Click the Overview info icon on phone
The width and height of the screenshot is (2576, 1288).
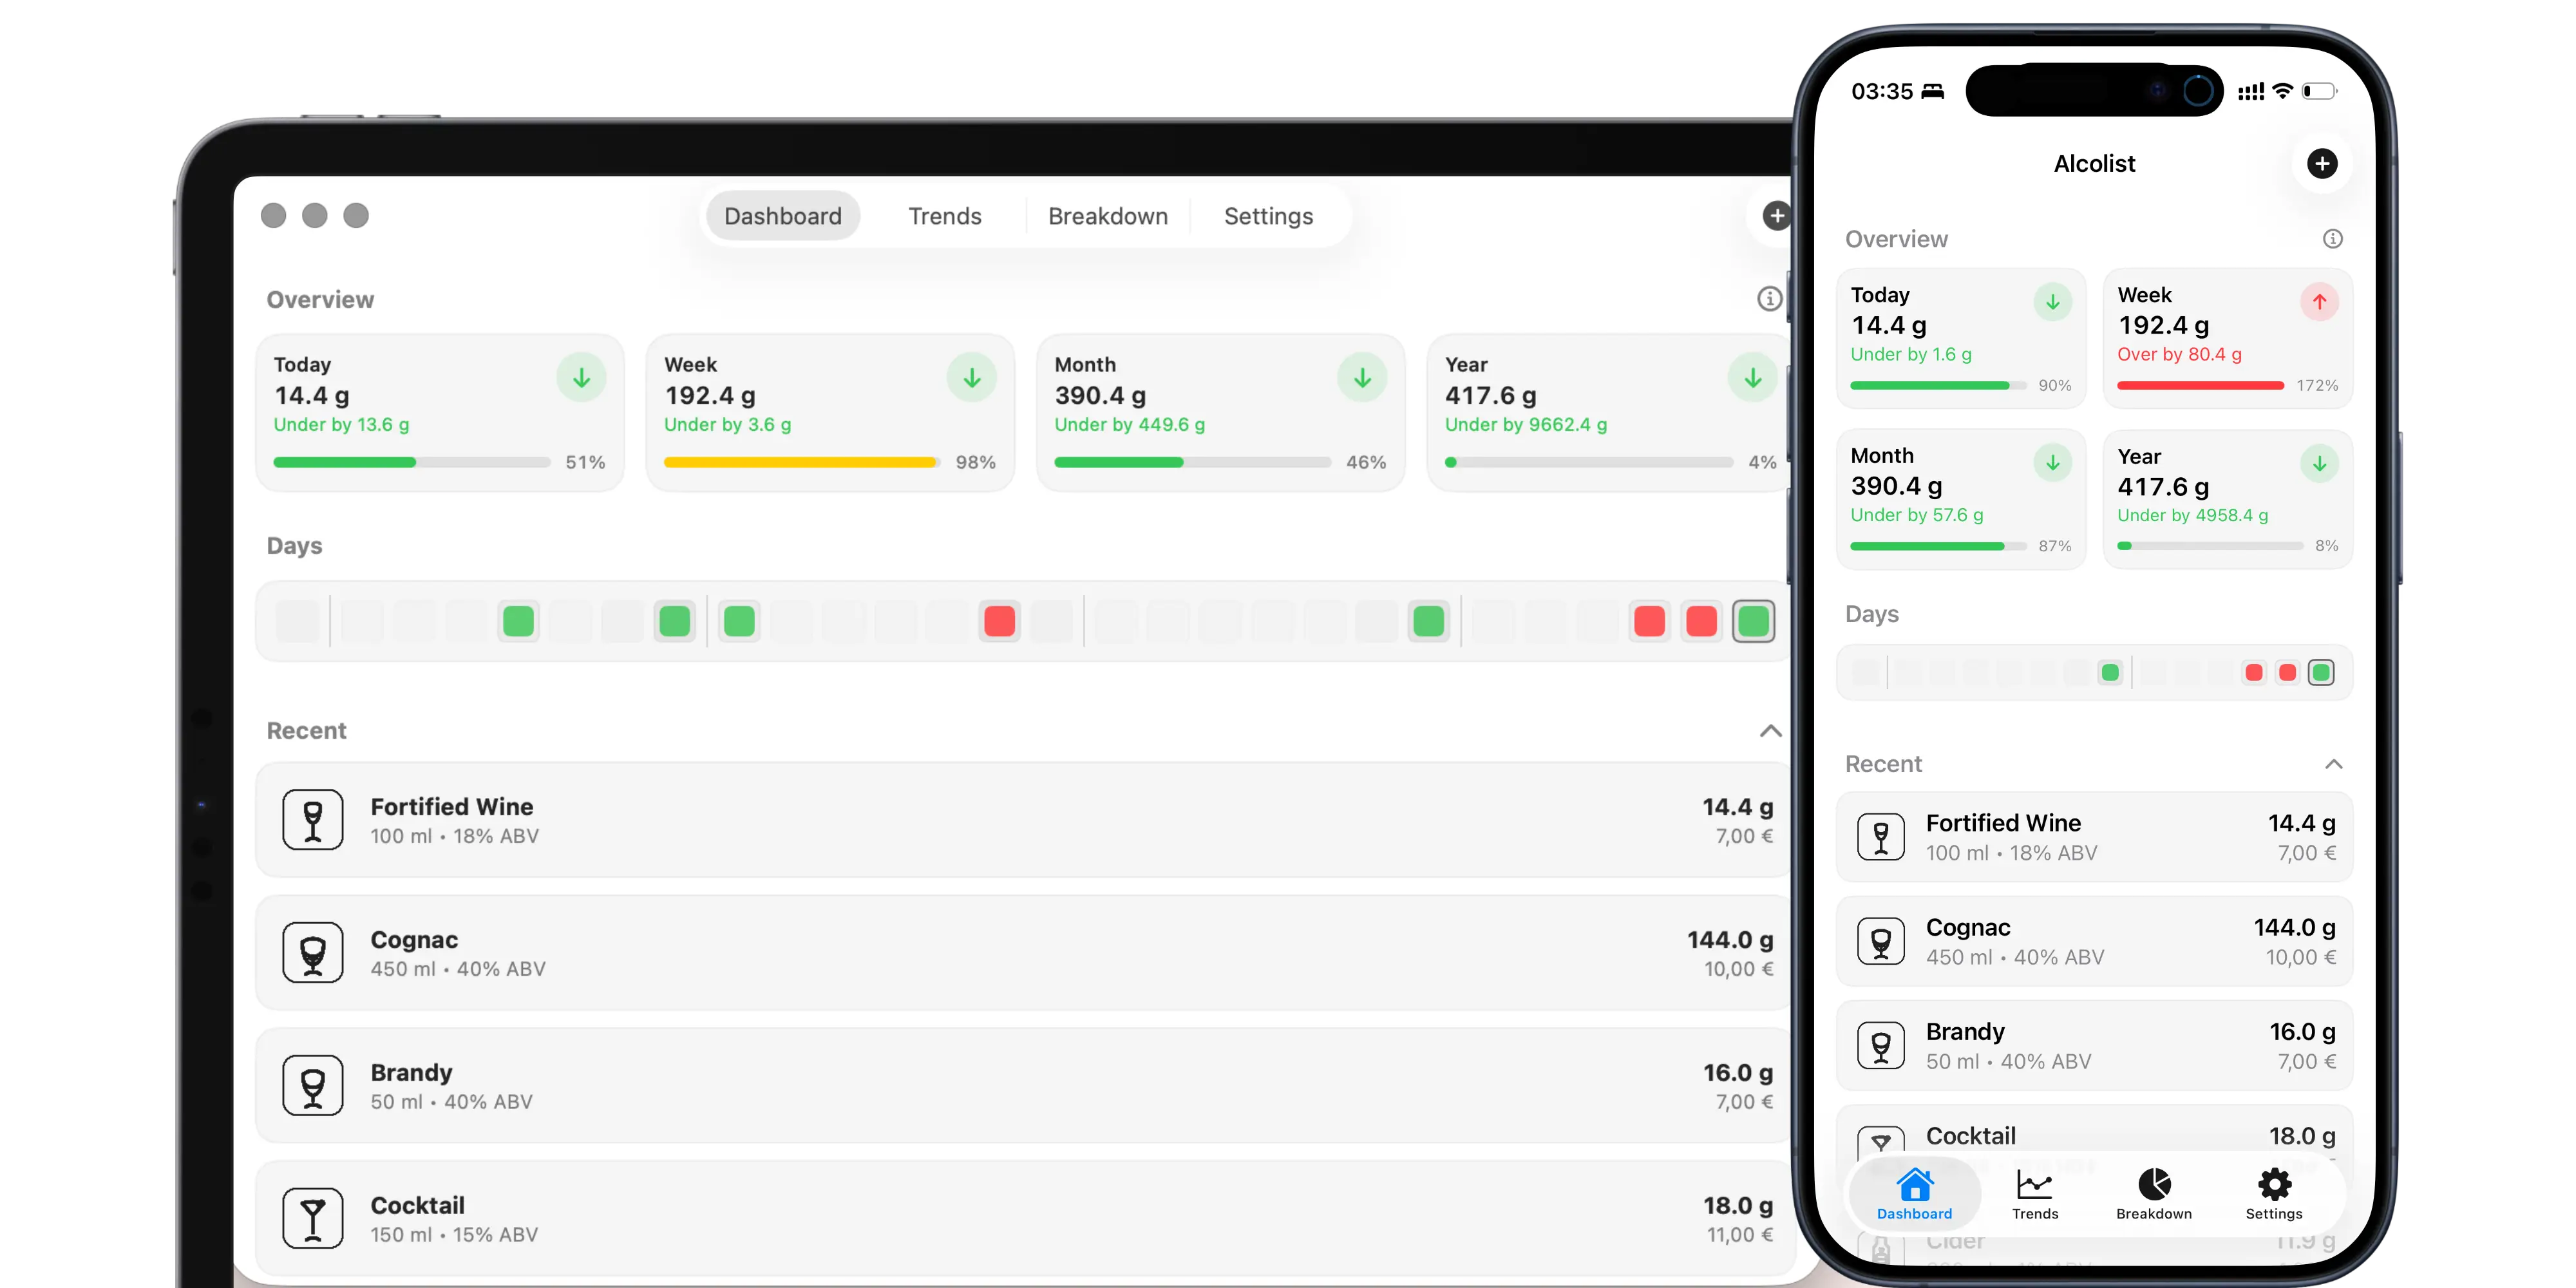2332,239
